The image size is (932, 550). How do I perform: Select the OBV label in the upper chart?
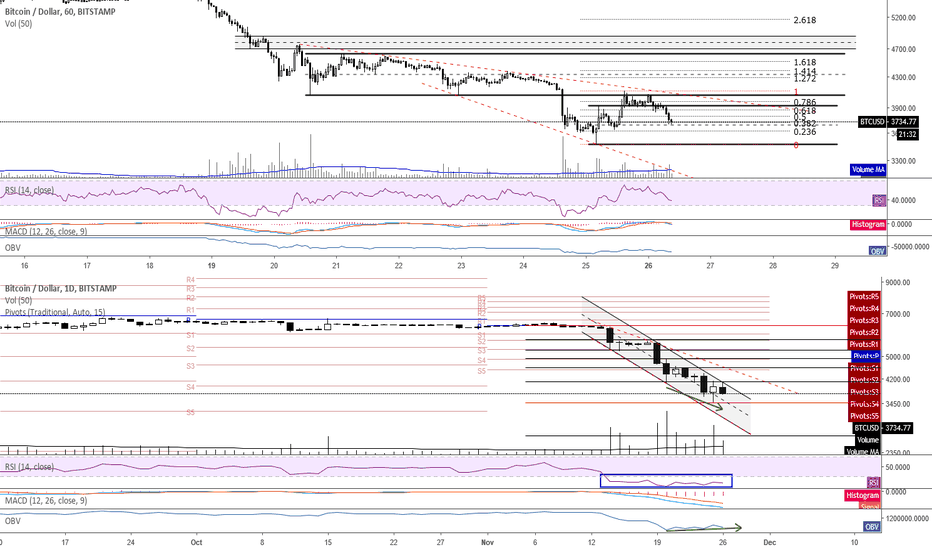point(12,248)
